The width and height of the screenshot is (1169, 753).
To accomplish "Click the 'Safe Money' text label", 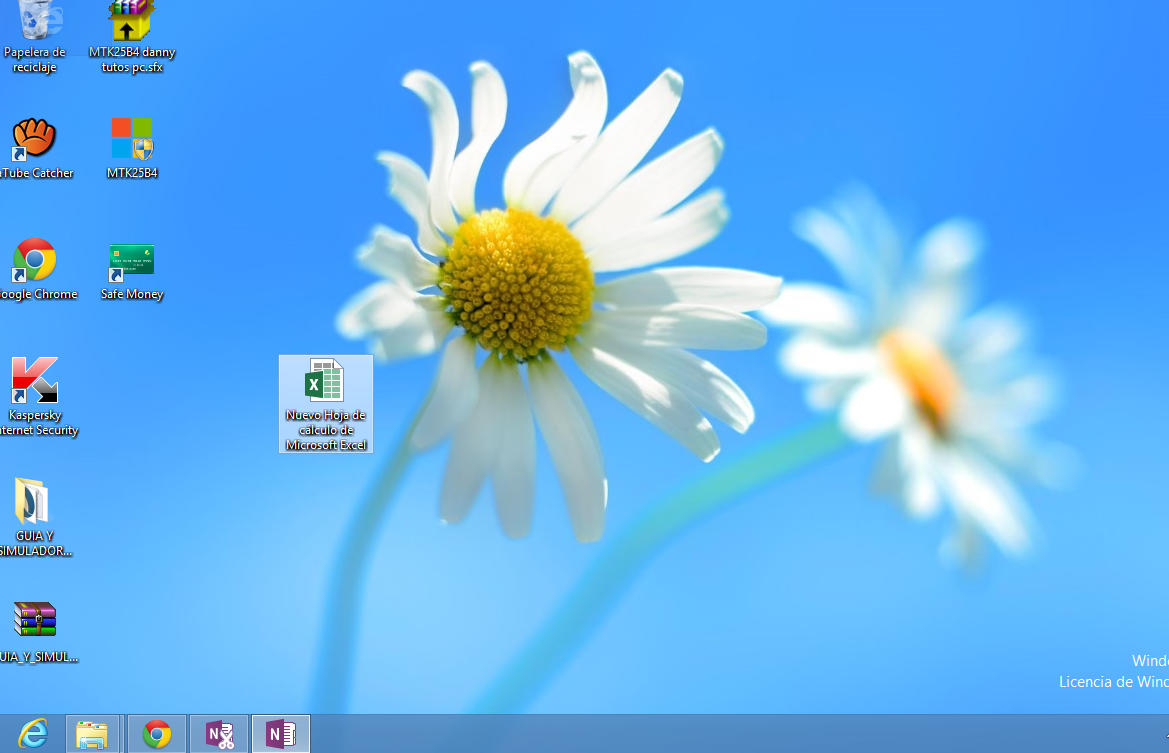I will click(132, 295).
